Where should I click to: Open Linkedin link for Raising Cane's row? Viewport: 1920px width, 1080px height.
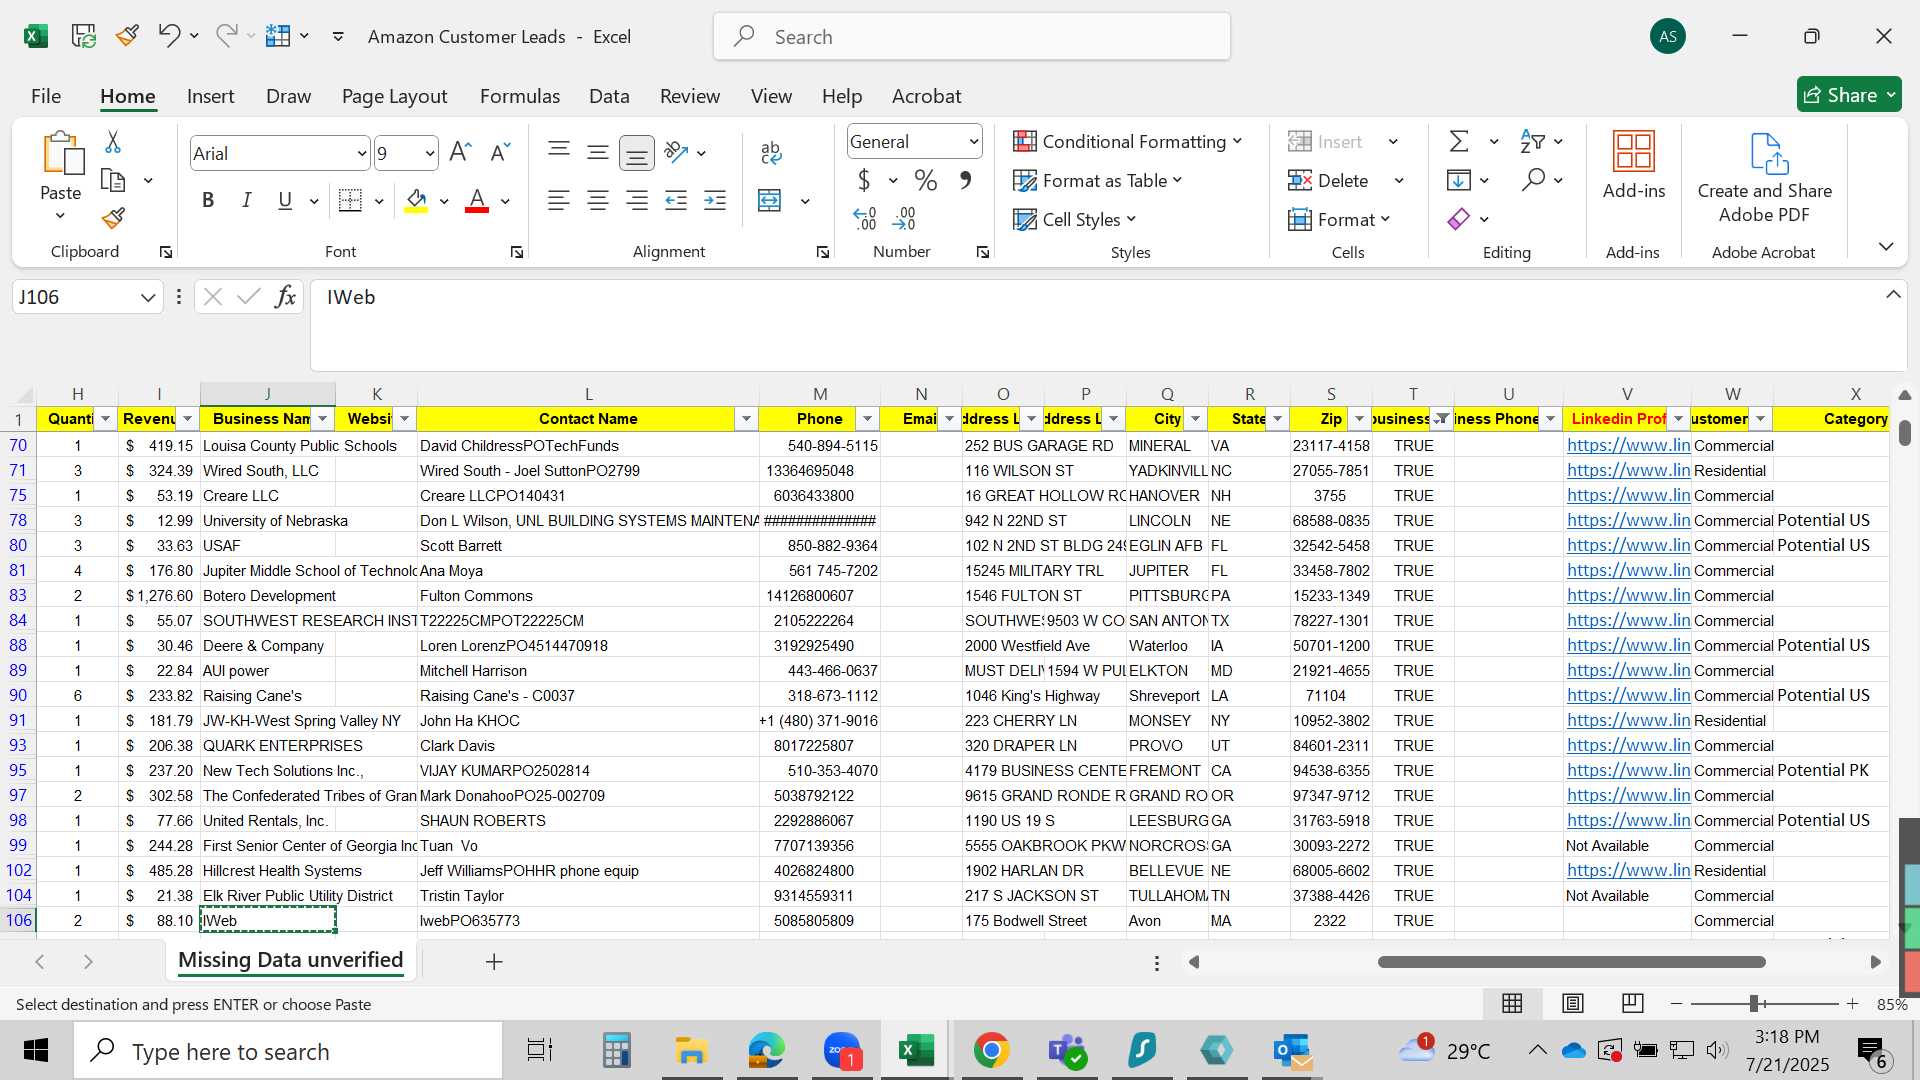pyautogui.click(x=1628, y=695)
